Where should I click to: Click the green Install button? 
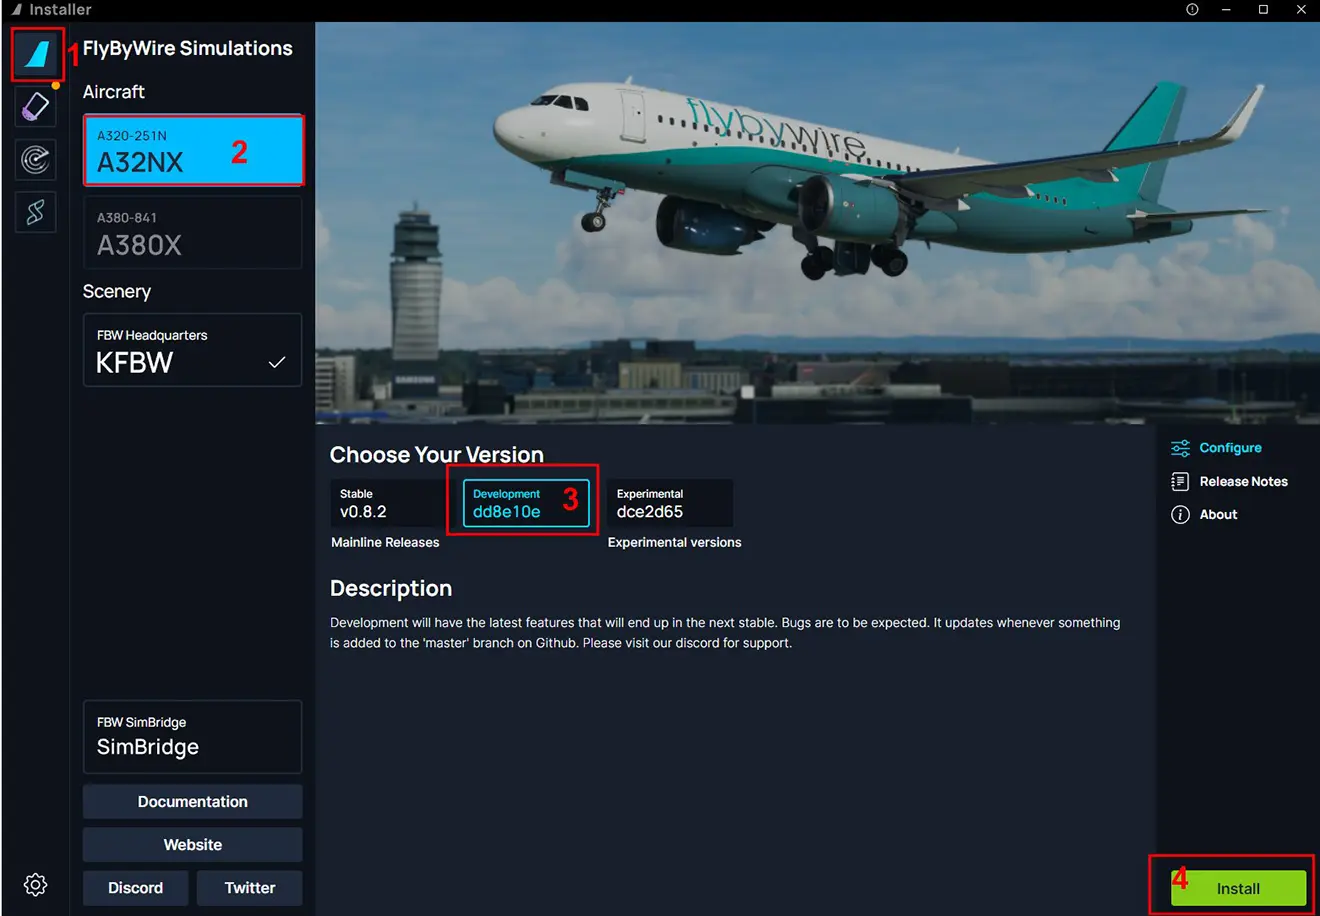[x=1238, y=888]
